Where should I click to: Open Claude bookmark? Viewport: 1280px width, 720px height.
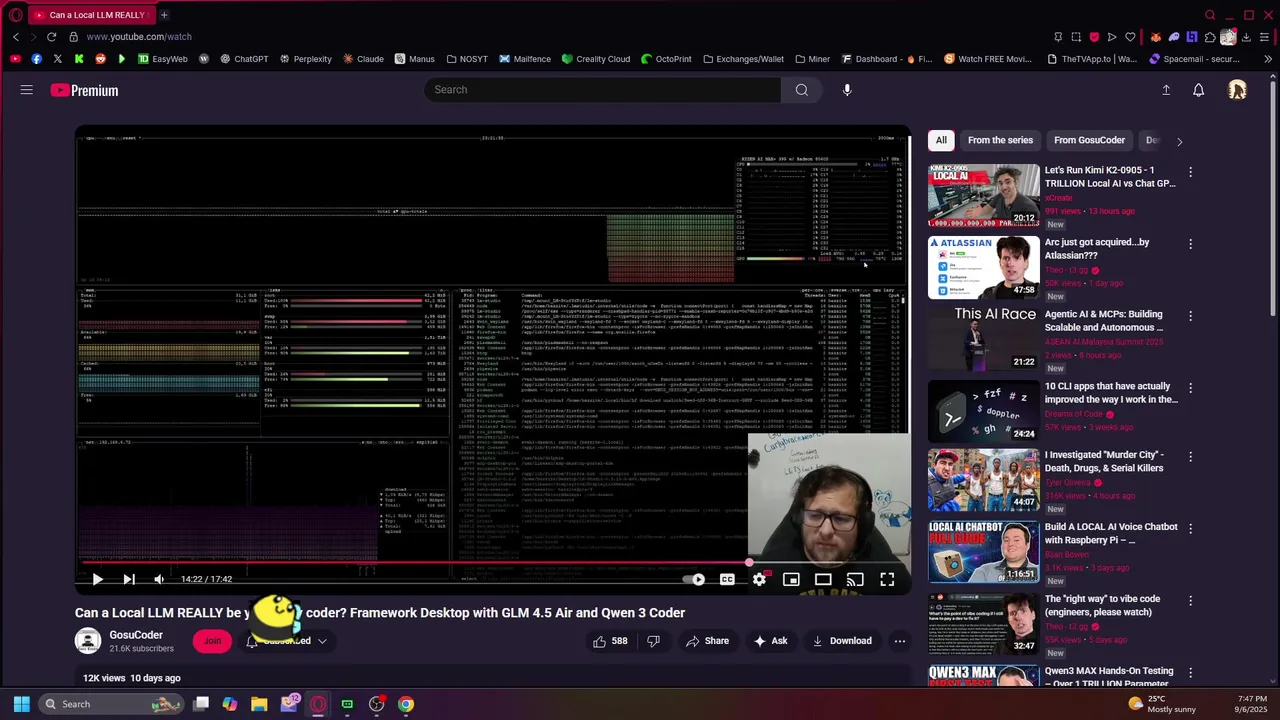coord(363,59)
